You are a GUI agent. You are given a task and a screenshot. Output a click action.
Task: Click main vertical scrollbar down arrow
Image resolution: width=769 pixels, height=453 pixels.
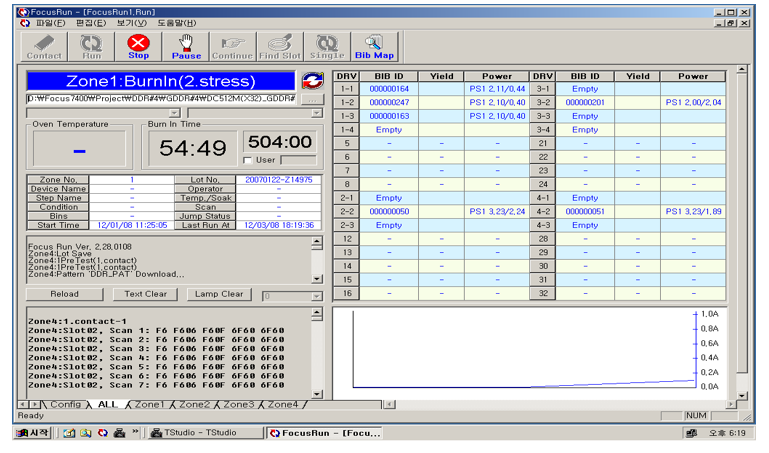pos(742,395)
